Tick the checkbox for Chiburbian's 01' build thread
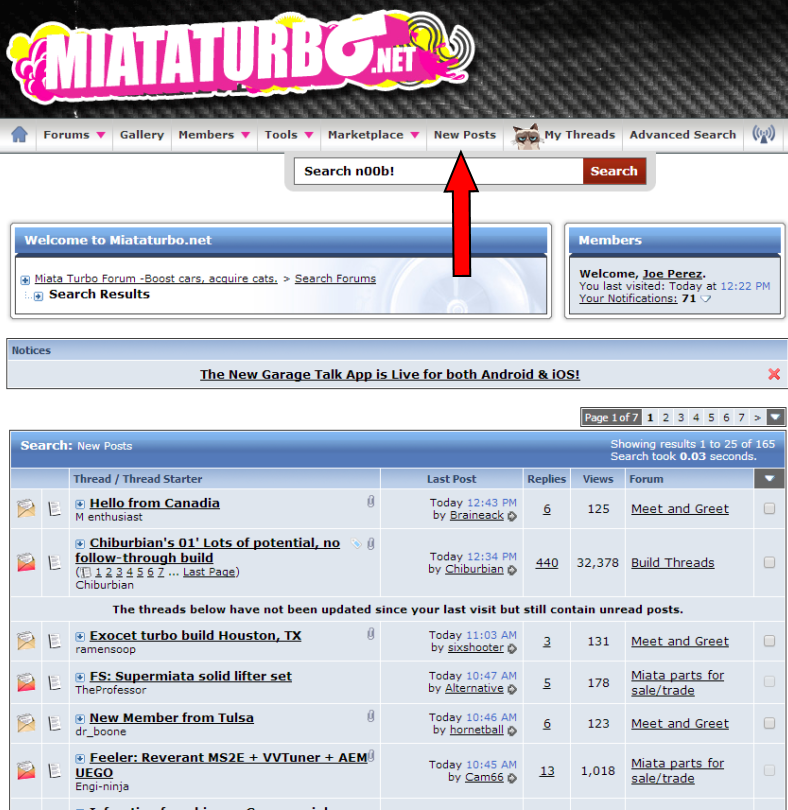Screen dimensions: 788x810 pyautogui.click(x=769, y=562)
